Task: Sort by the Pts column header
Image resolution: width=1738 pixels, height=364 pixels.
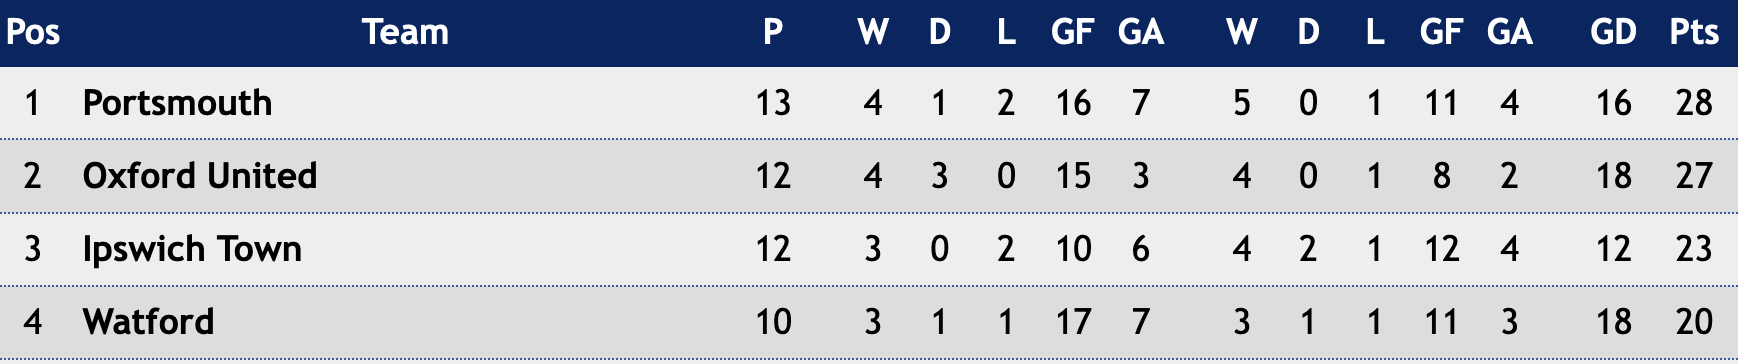Action: (1694, 32)
